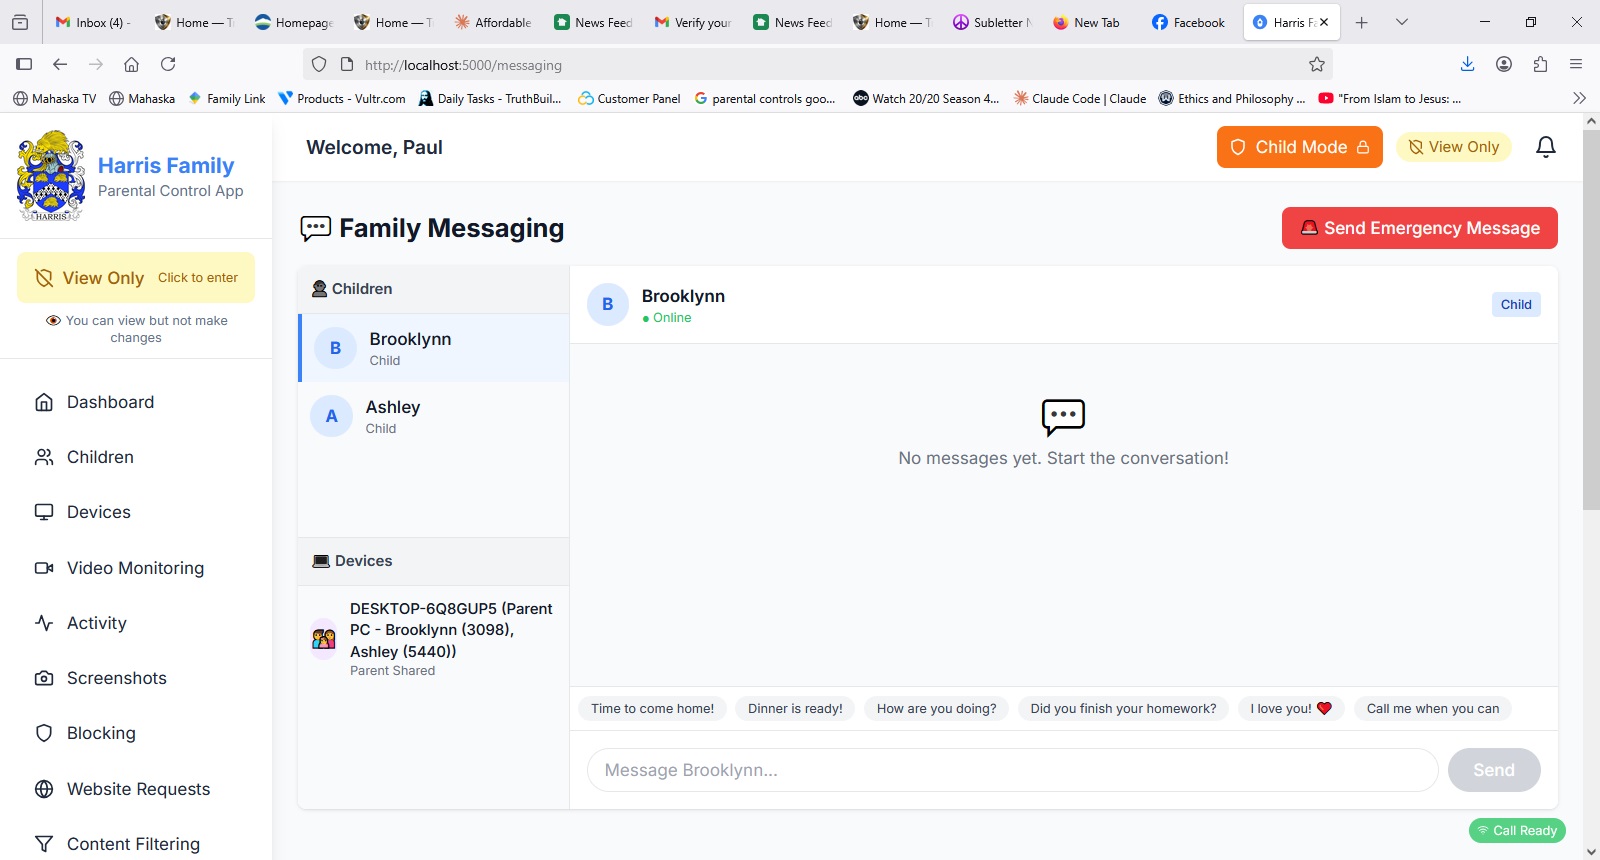The width and height of the screenshot is (1600, 860).
Task: Go to the Screenshots section
Action: (x=116, y=678)
